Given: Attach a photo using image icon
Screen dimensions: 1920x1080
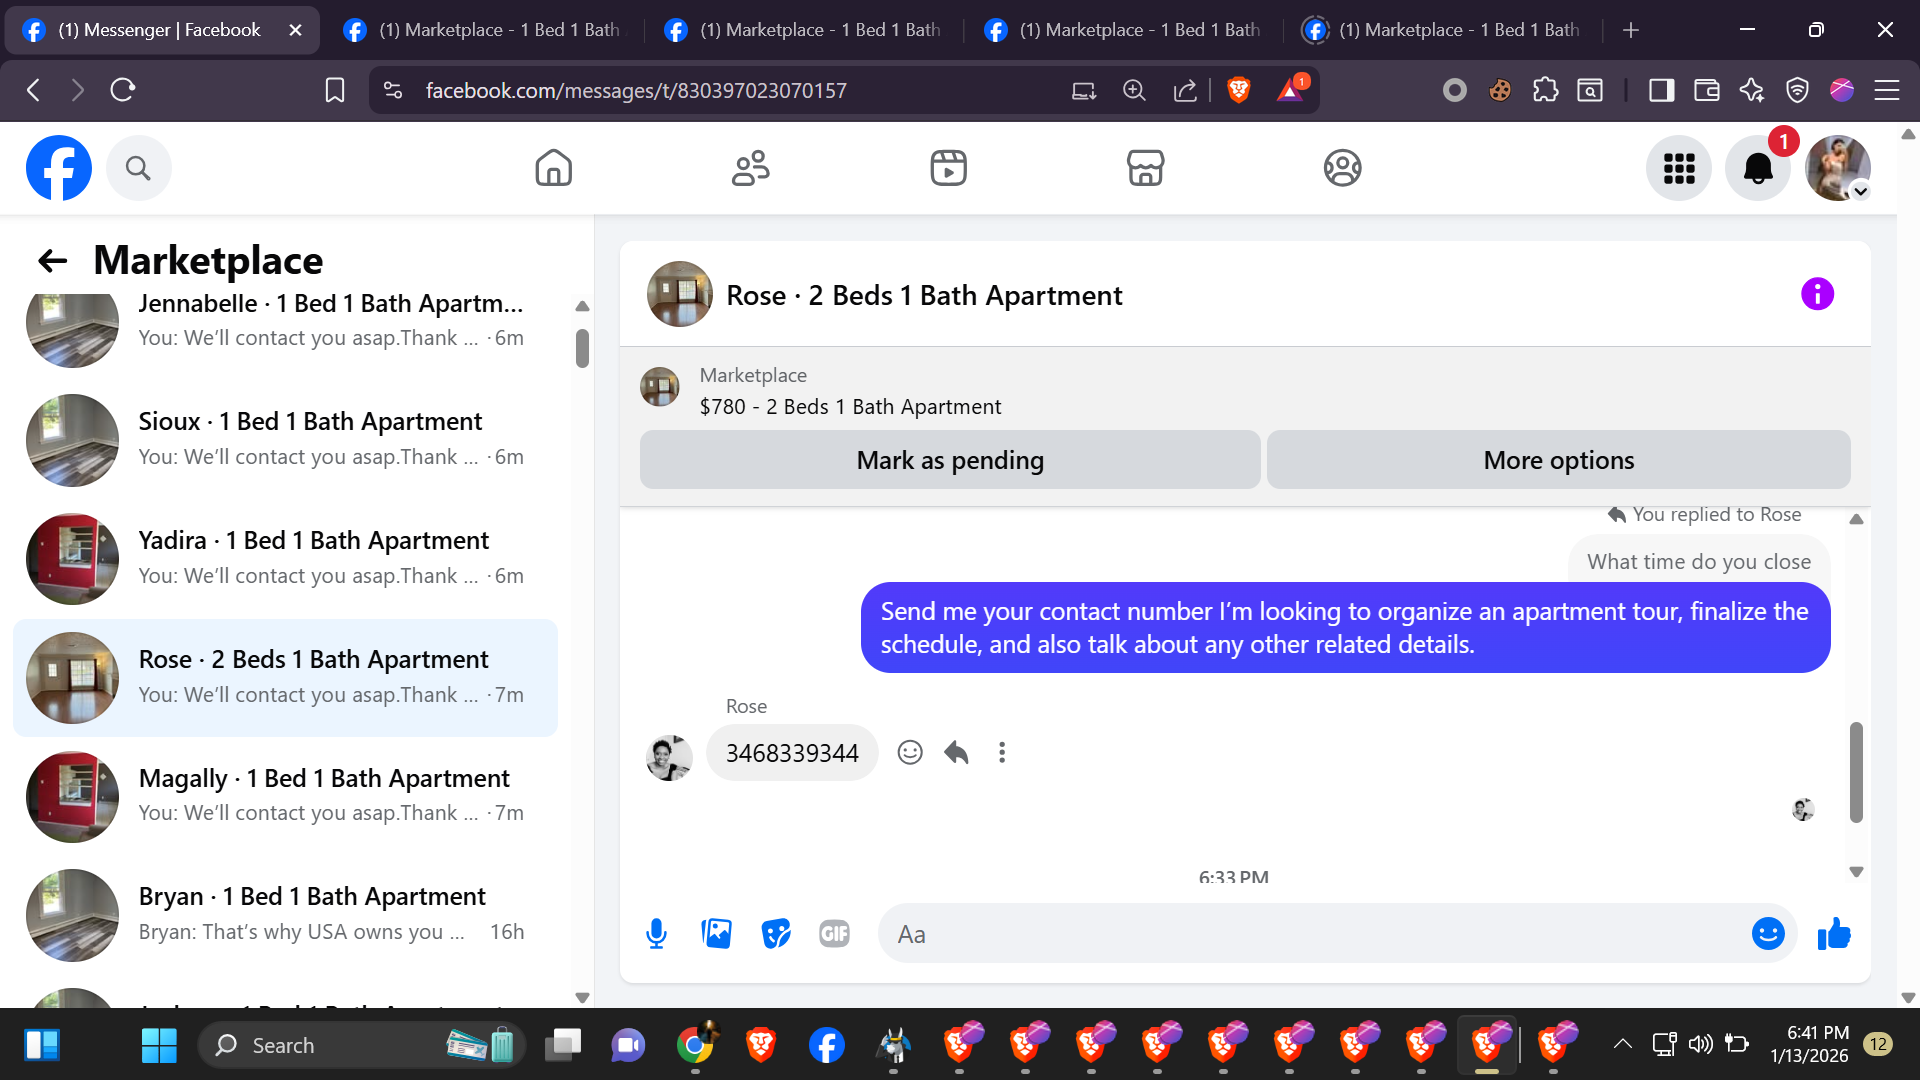Looking at the screenshot, I should 716,934.
